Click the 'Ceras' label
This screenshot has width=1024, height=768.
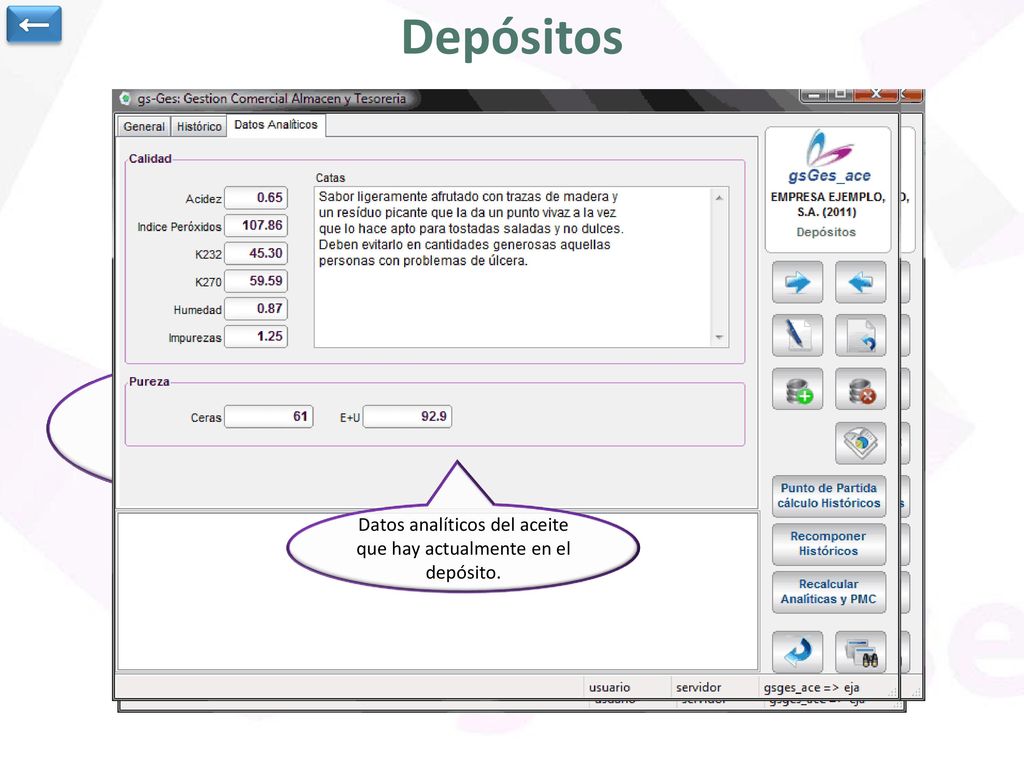(206, 417)
